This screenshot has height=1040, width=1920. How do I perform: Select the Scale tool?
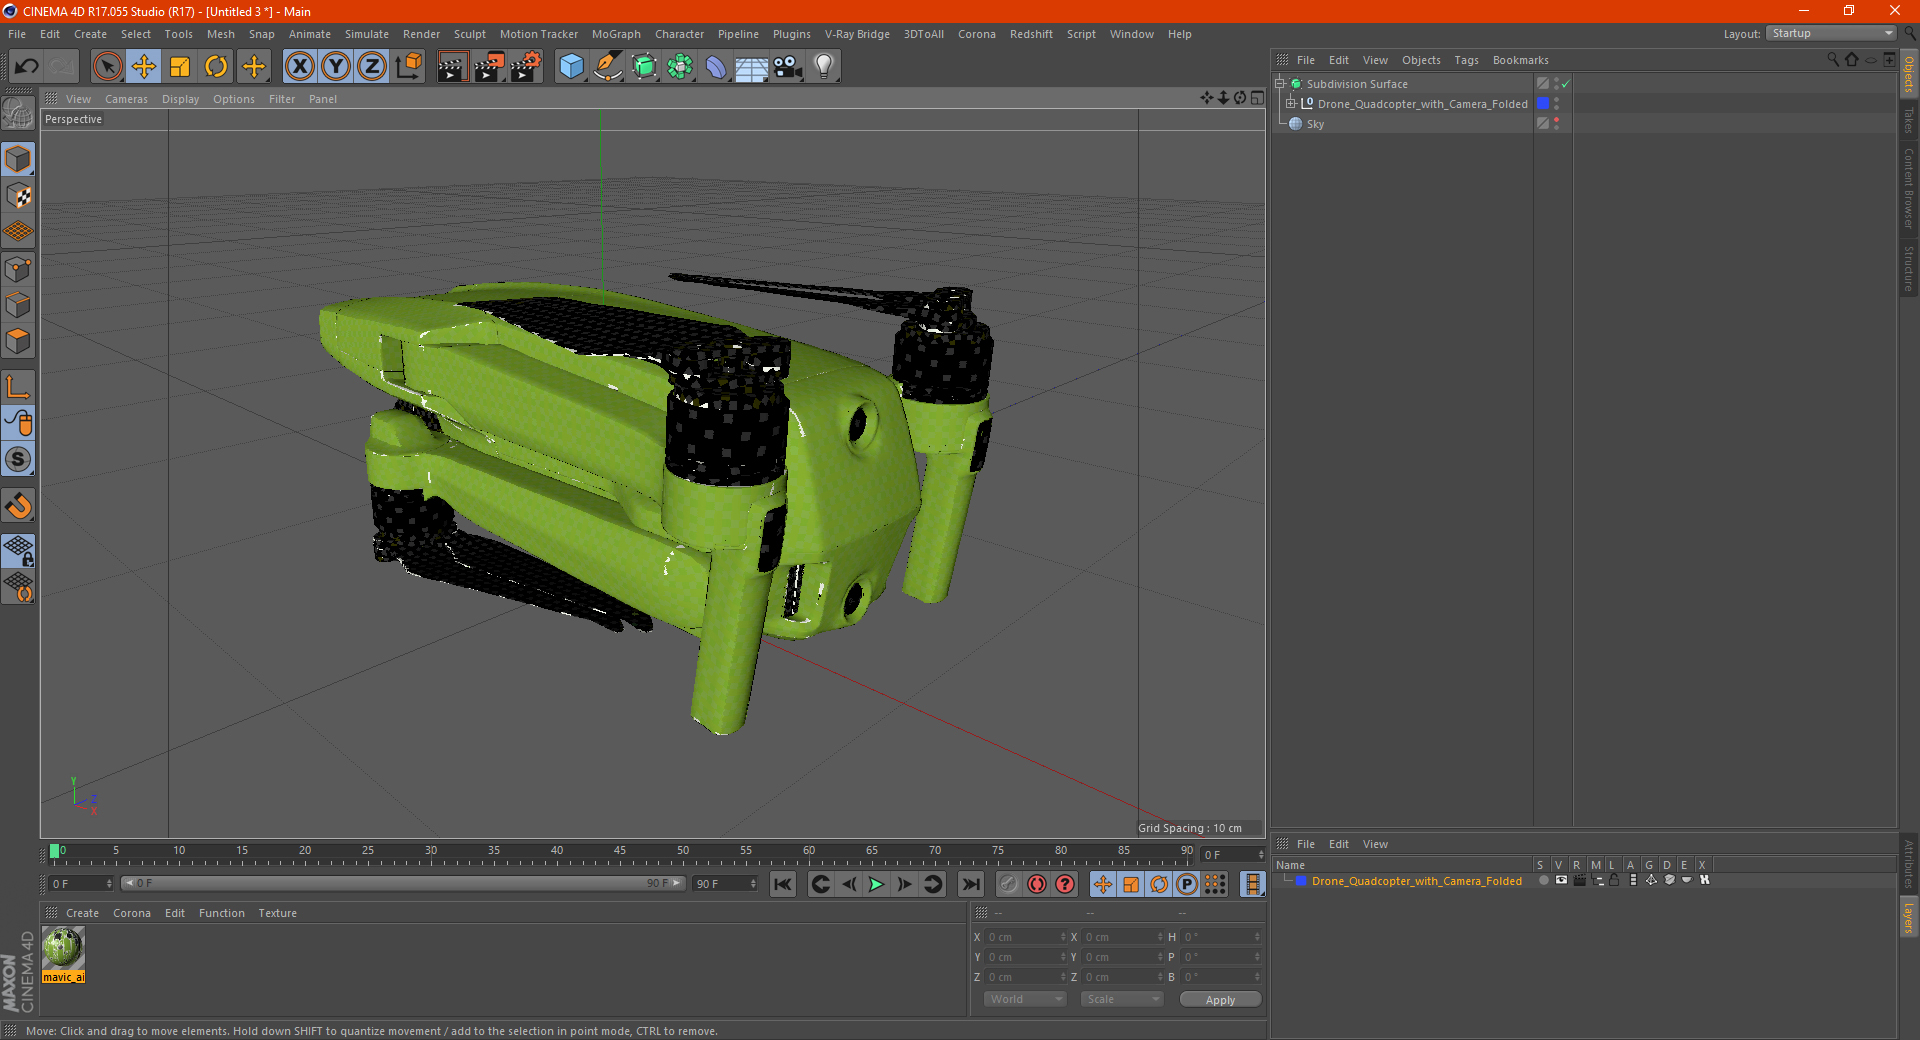pyautogui.click(x=180, y=67)
